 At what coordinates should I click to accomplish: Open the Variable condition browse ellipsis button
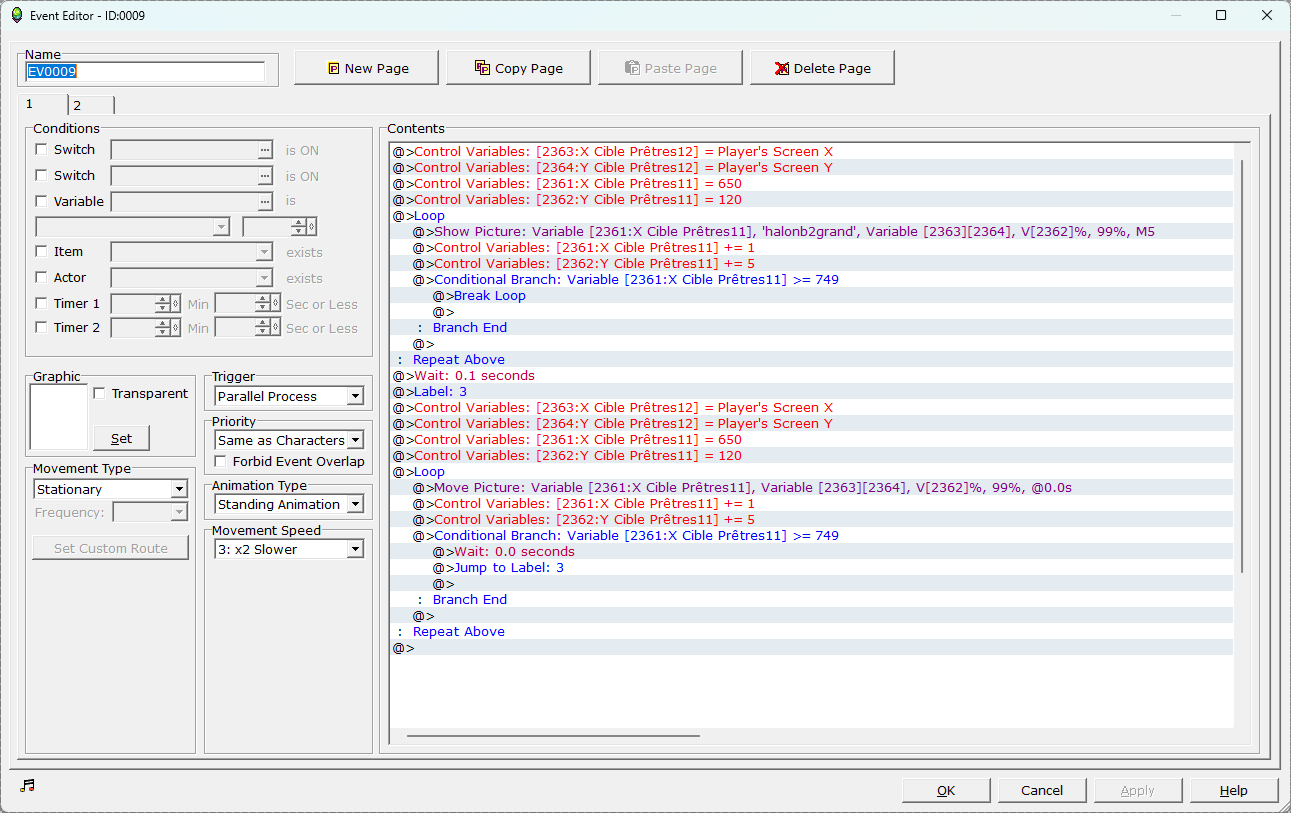click(264, 202)
